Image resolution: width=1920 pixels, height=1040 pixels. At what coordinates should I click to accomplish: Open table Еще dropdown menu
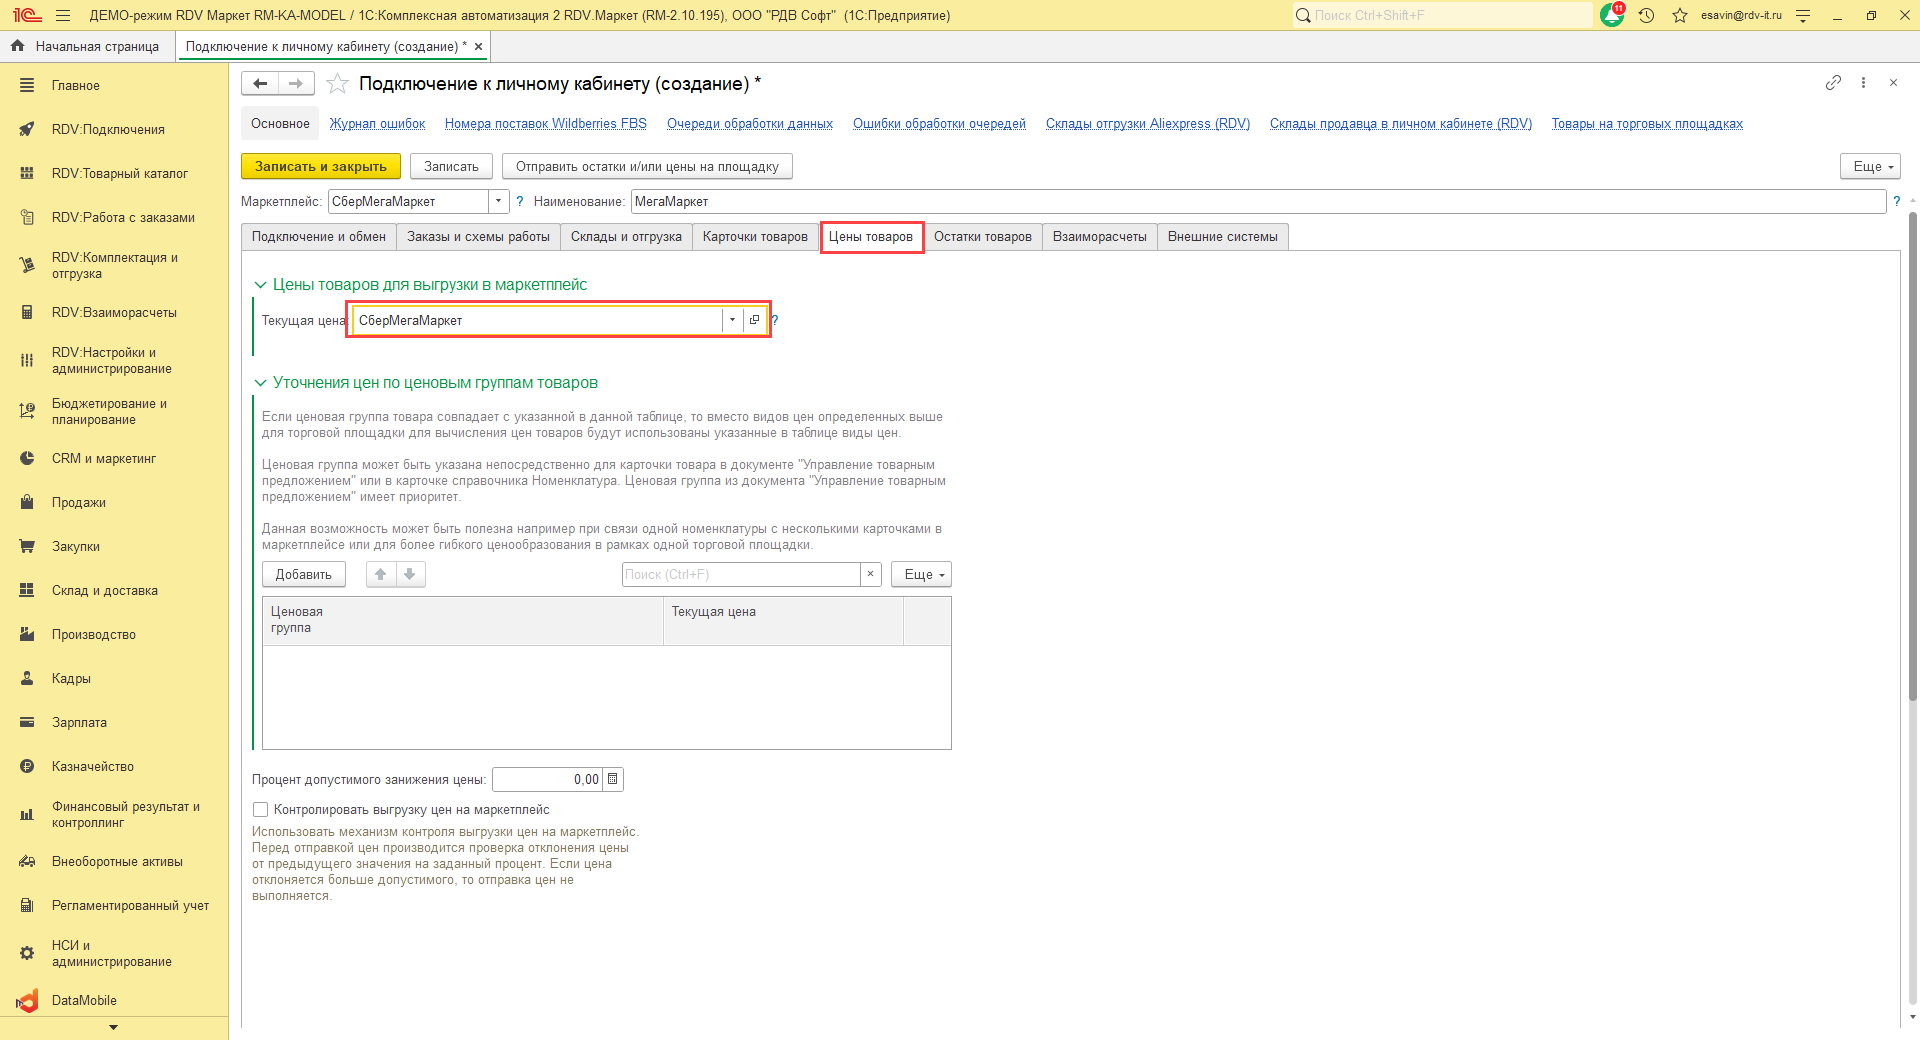click(x=921, y=574)
